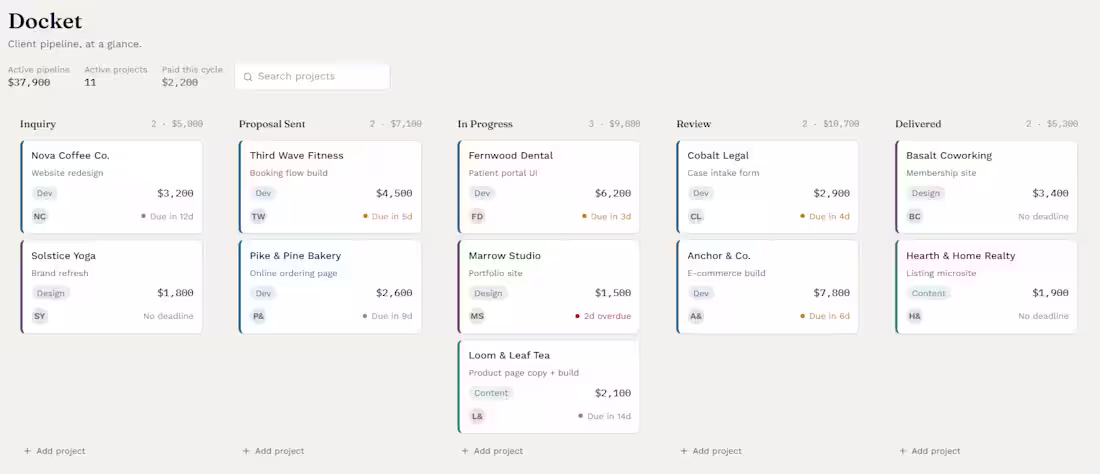Select the Review column header
This screenshot has width=1100, height=474.
tap(694, 124)
